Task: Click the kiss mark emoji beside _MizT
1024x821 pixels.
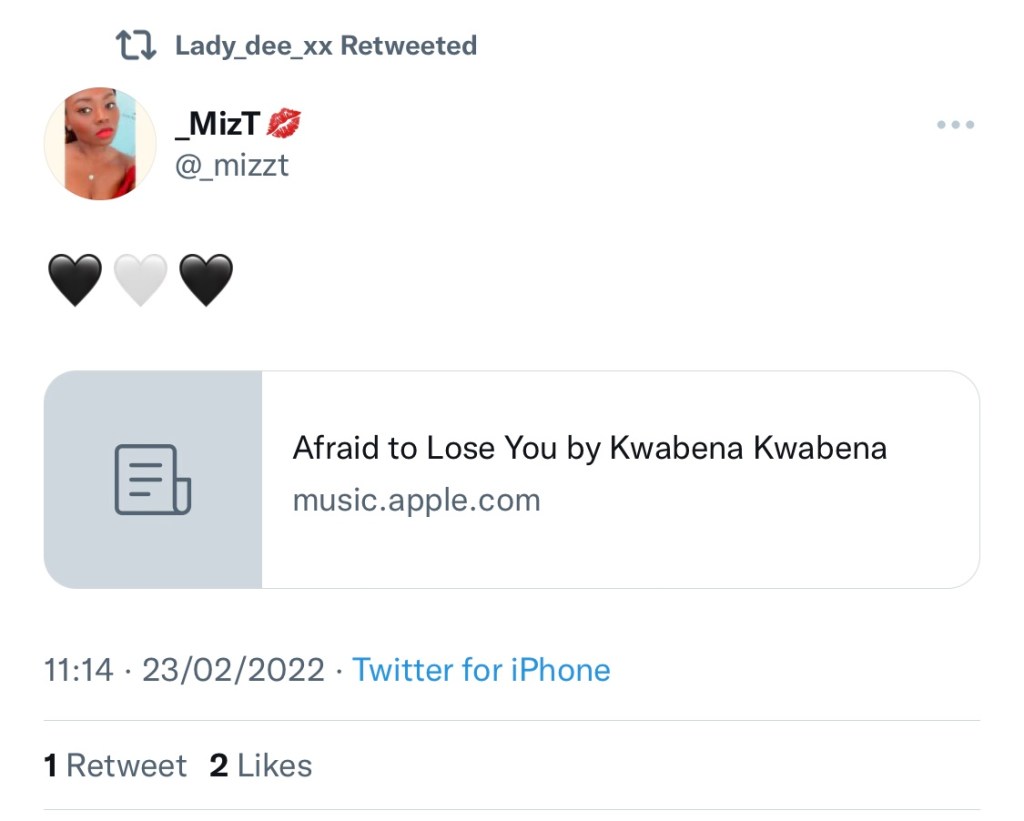Action: coord(284,124)
